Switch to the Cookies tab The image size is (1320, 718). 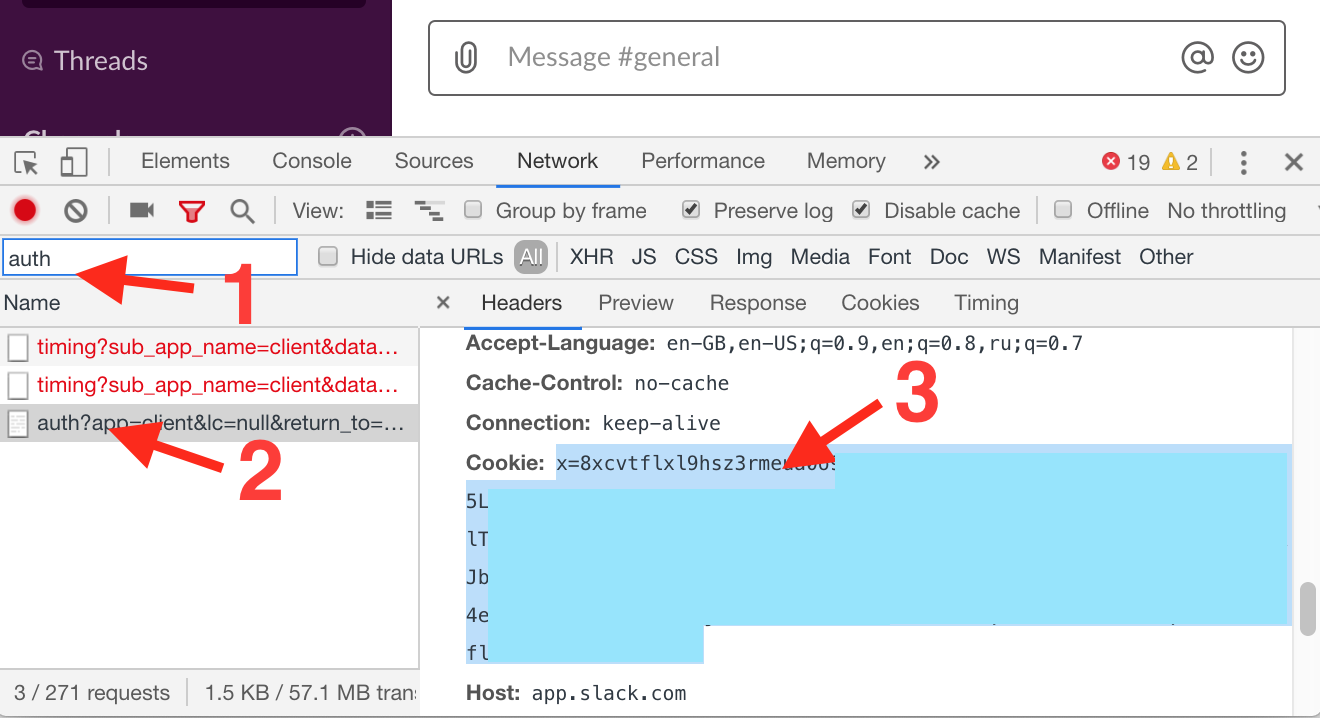coord(880,303)
